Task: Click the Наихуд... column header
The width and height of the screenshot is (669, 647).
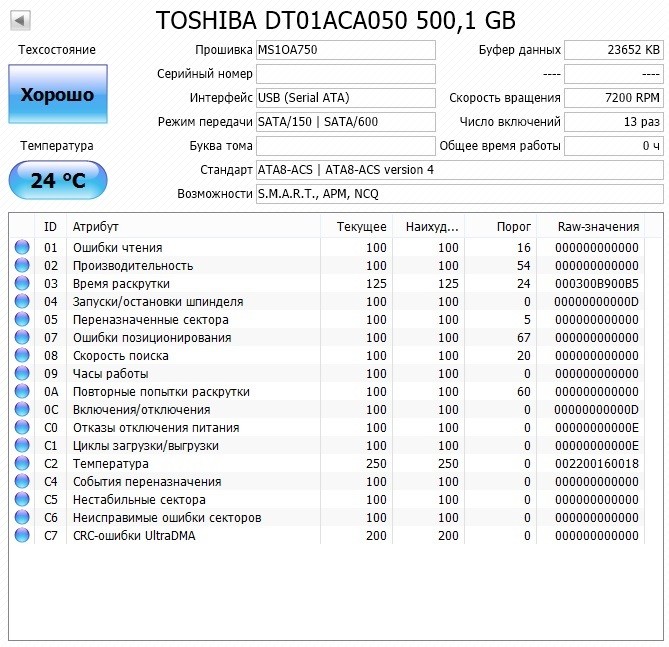Action: point(428,227)
